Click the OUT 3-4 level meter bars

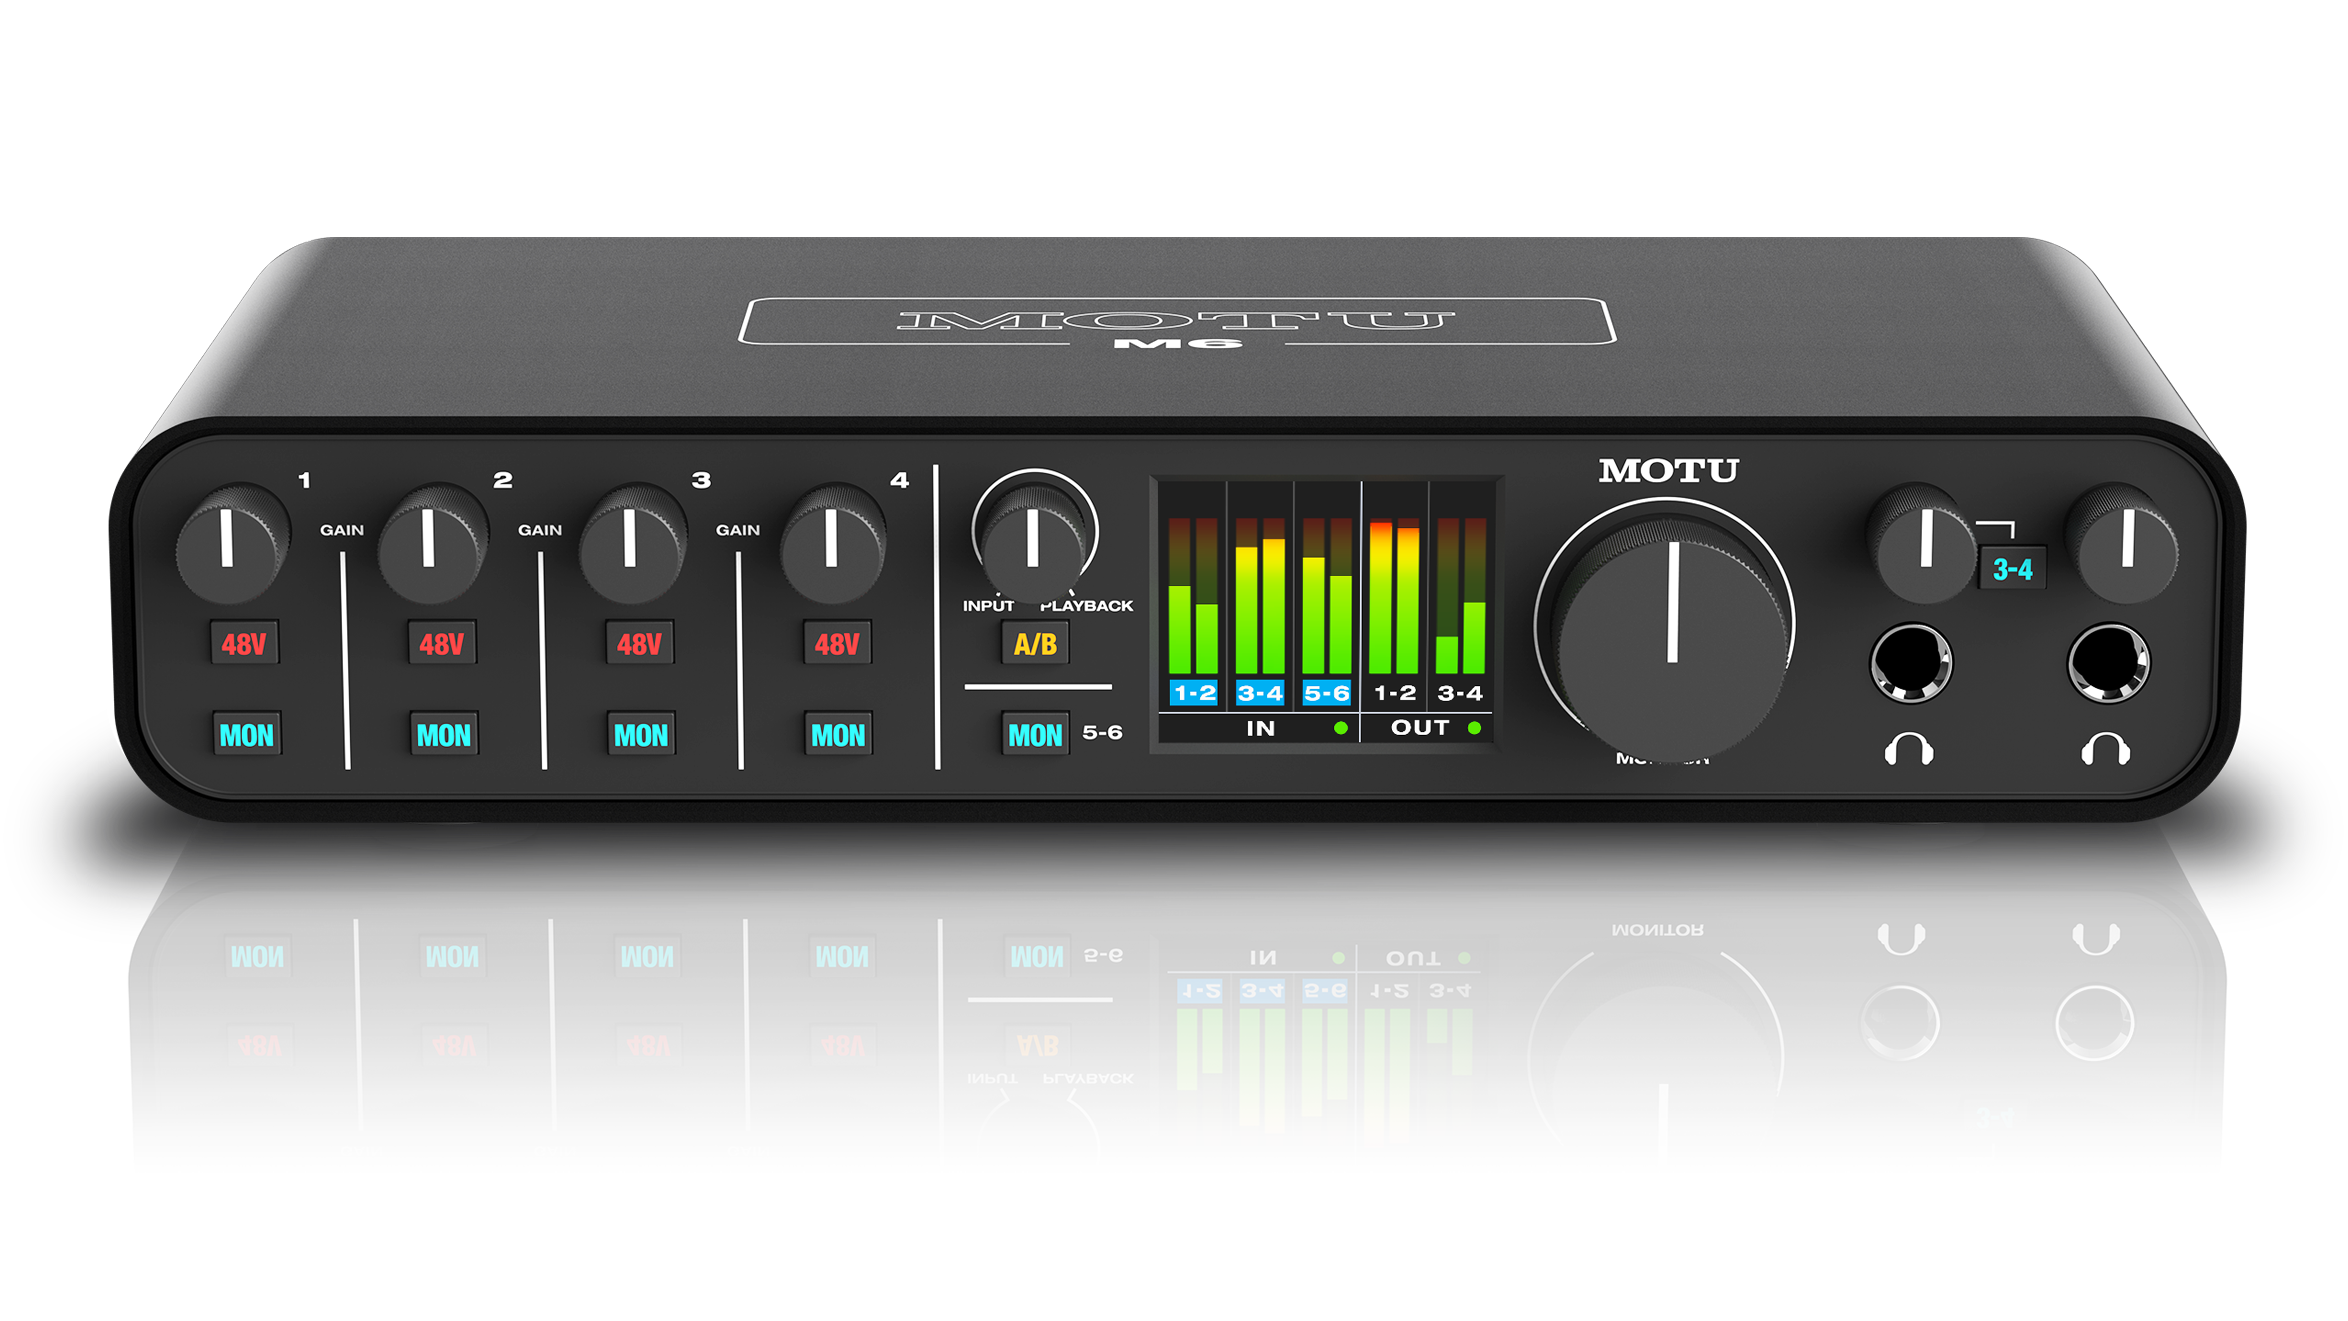click(1460, 595)
